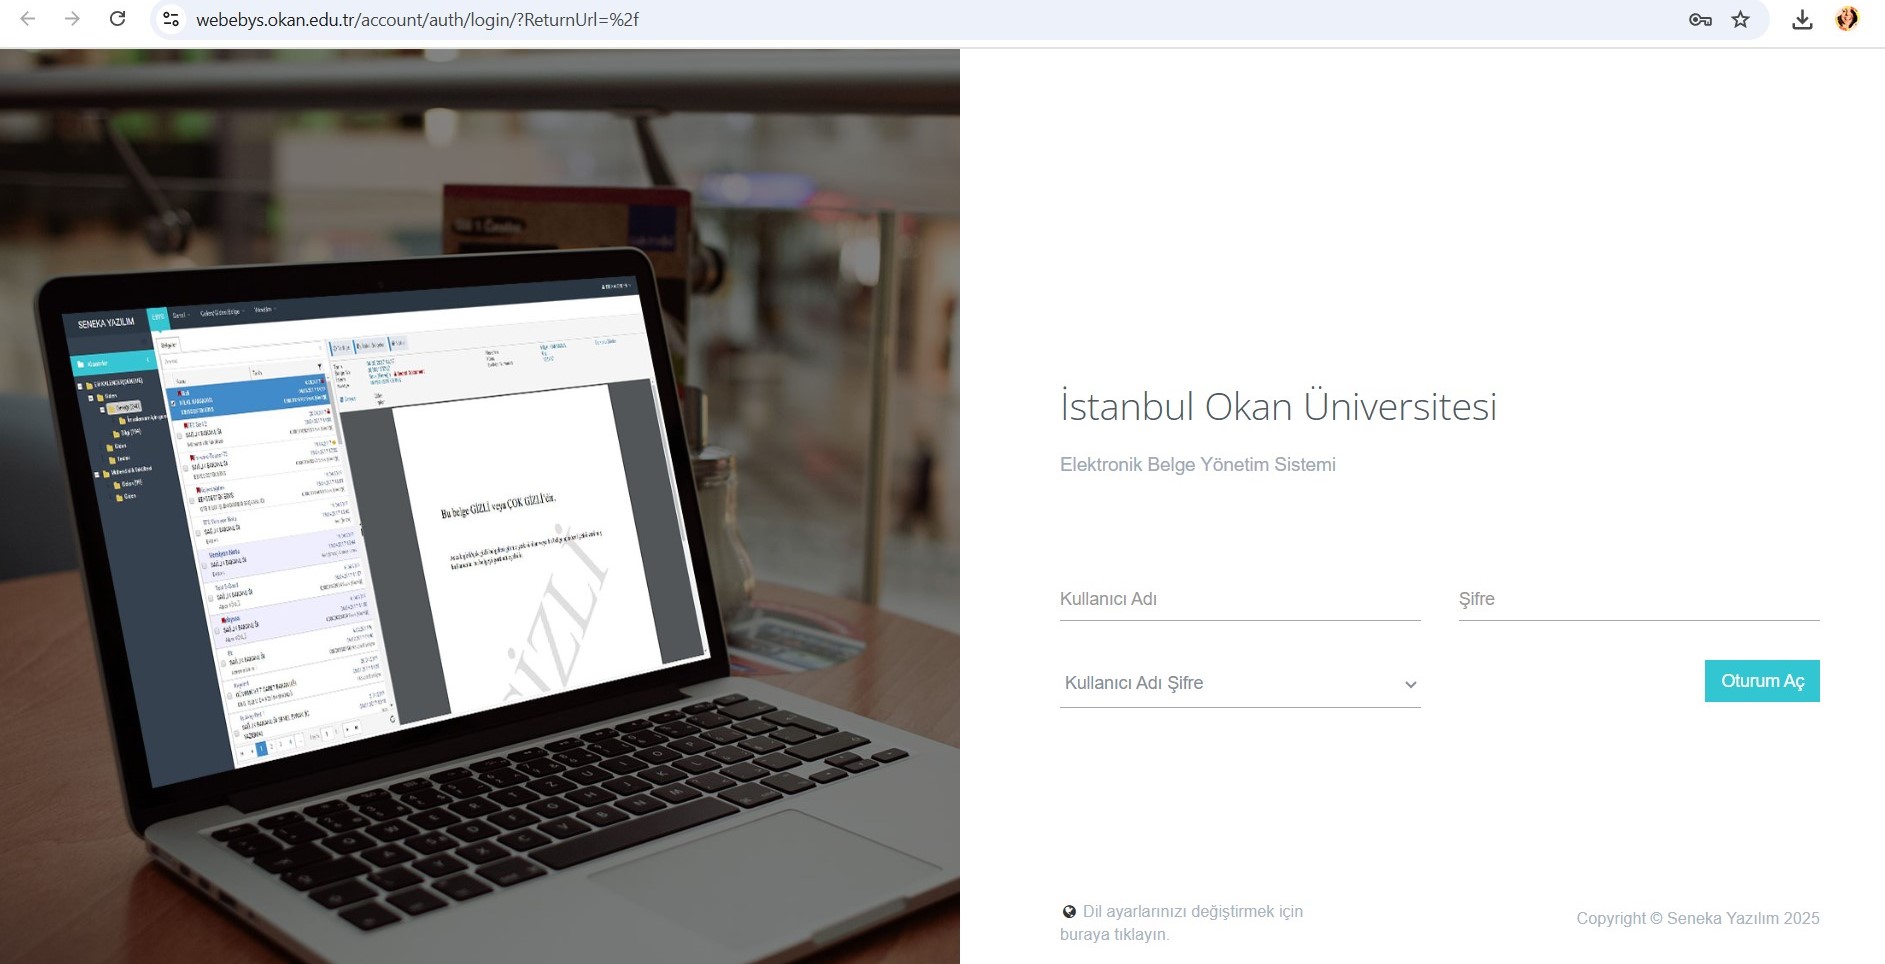Focus the Şifre password field
1885x964 pixels.
coord(1639,599)
